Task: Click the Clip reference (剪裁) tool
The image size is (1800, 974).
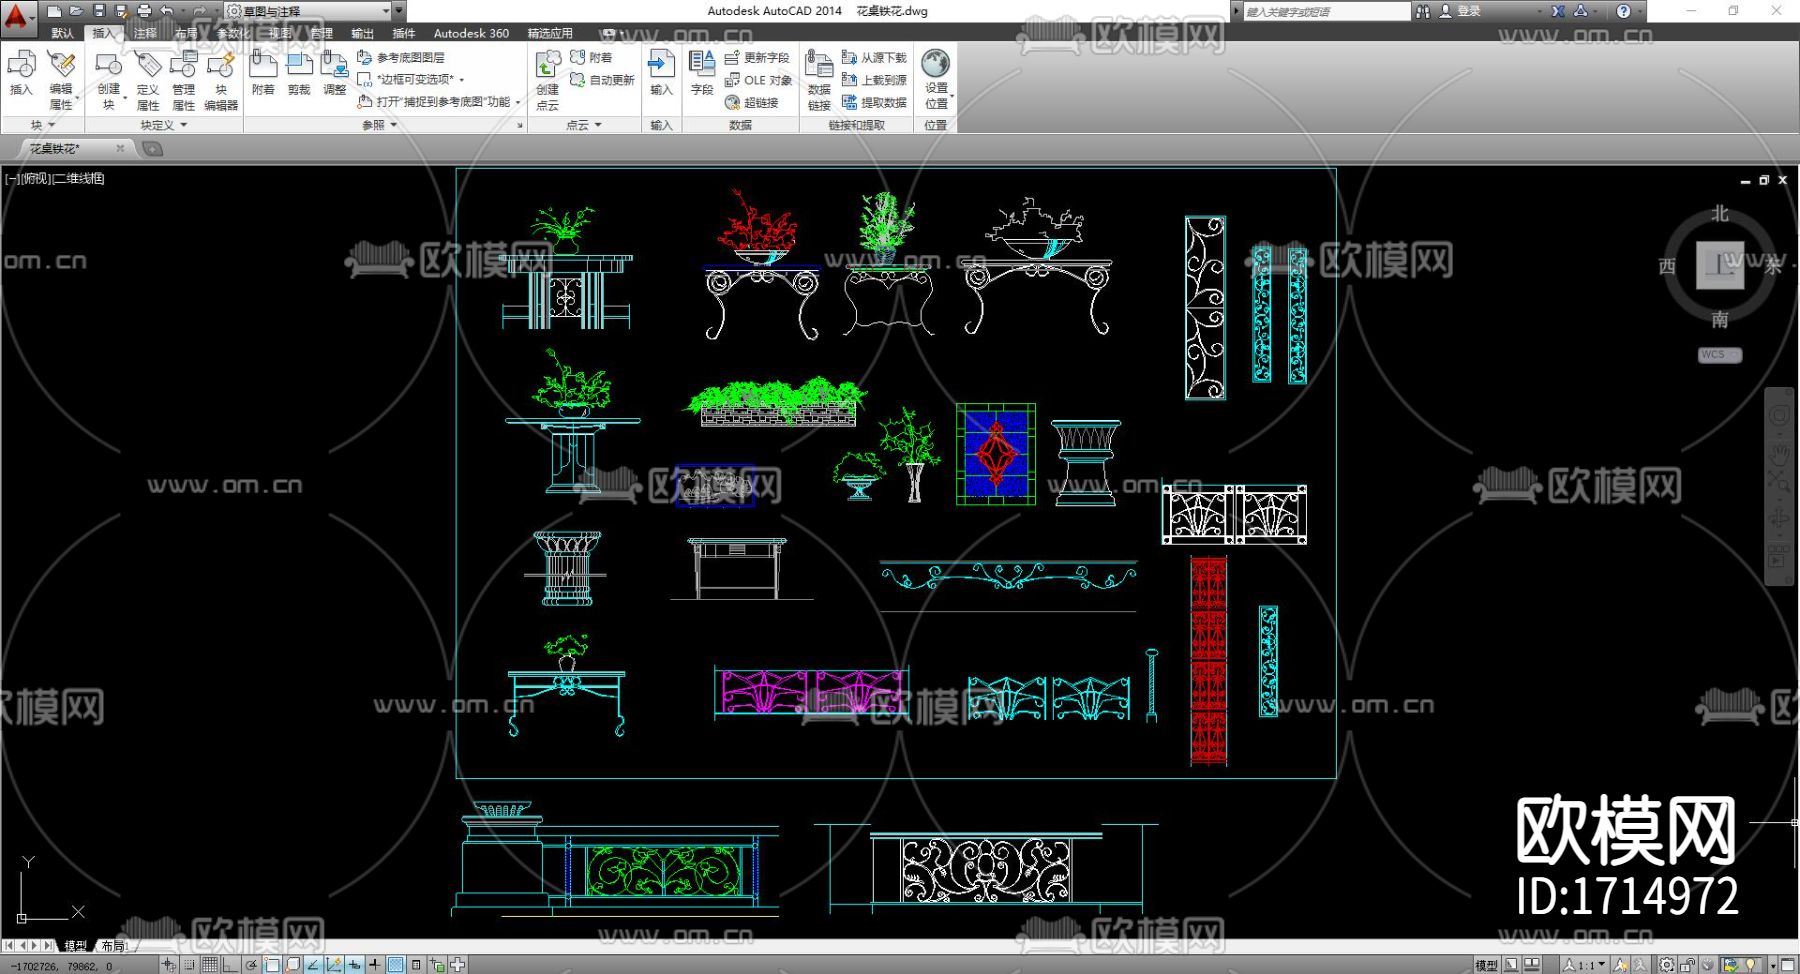Action: (299, 73)
